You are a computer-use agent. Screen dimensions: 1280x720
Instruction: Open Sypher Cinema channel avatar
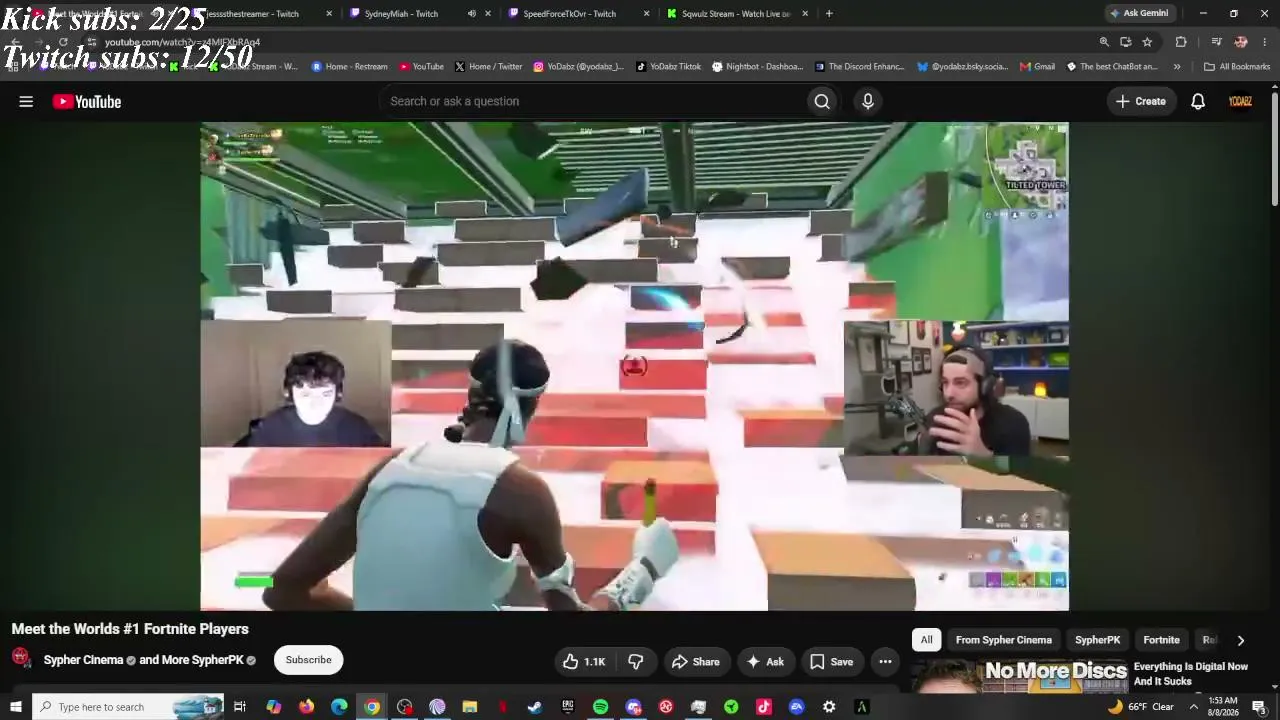coord(21,659)
